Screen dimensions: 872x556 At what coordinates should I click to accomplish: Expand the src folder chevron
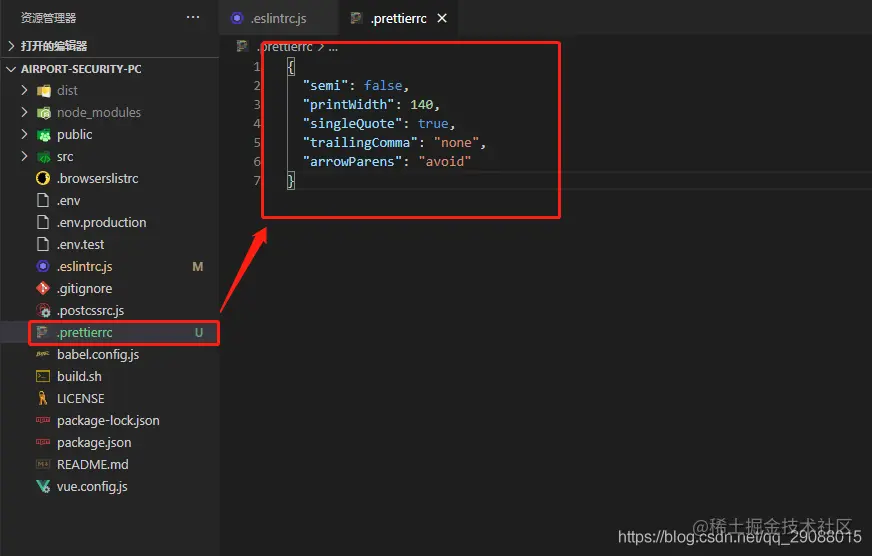(x=24, y=156)
